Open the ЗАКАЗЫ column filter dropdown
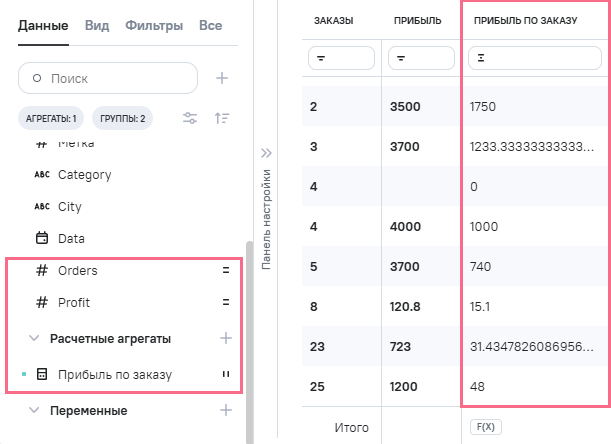This screenshot has width=611, height=444. [x=341, y=59]
